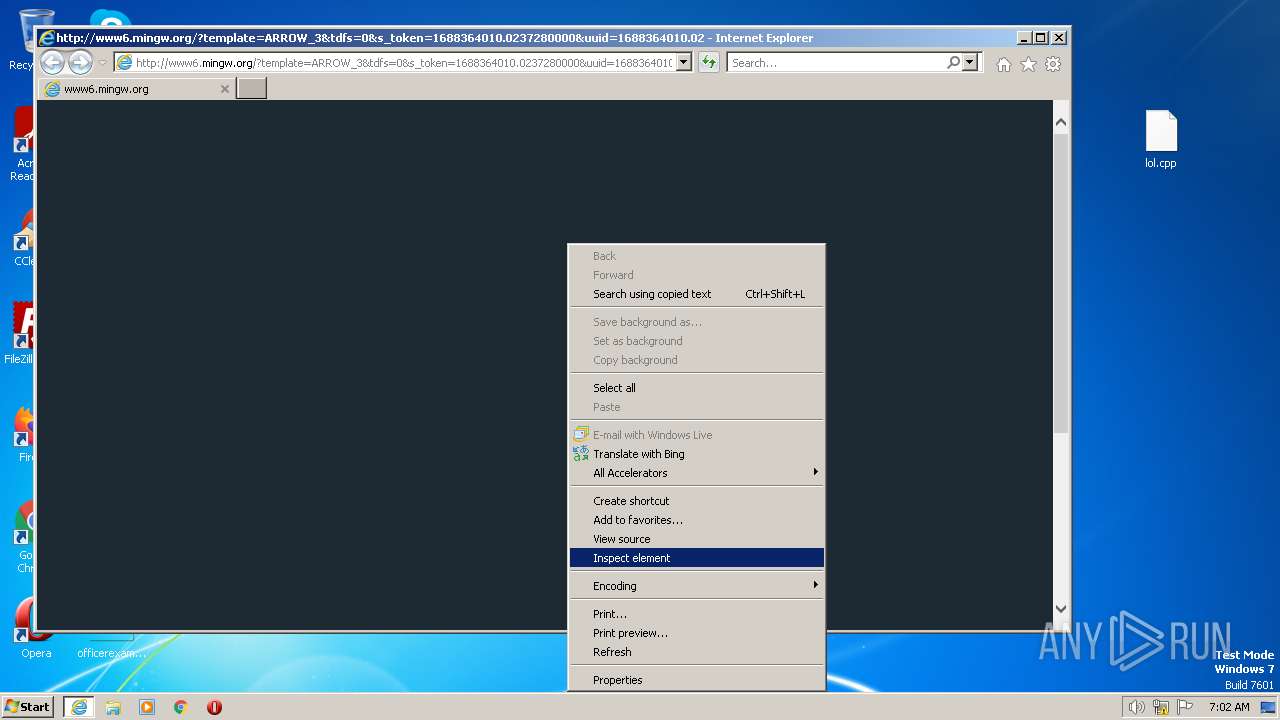Expand the address bar URL dropdown
Screen dimensions: 1280x720
[684, 62]
